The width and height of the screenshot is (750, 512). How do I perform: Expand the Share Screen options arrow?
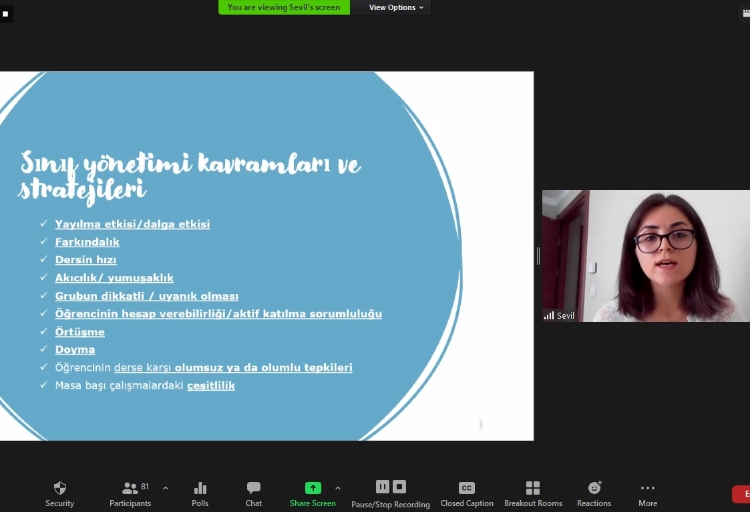[x=338, y=488]
